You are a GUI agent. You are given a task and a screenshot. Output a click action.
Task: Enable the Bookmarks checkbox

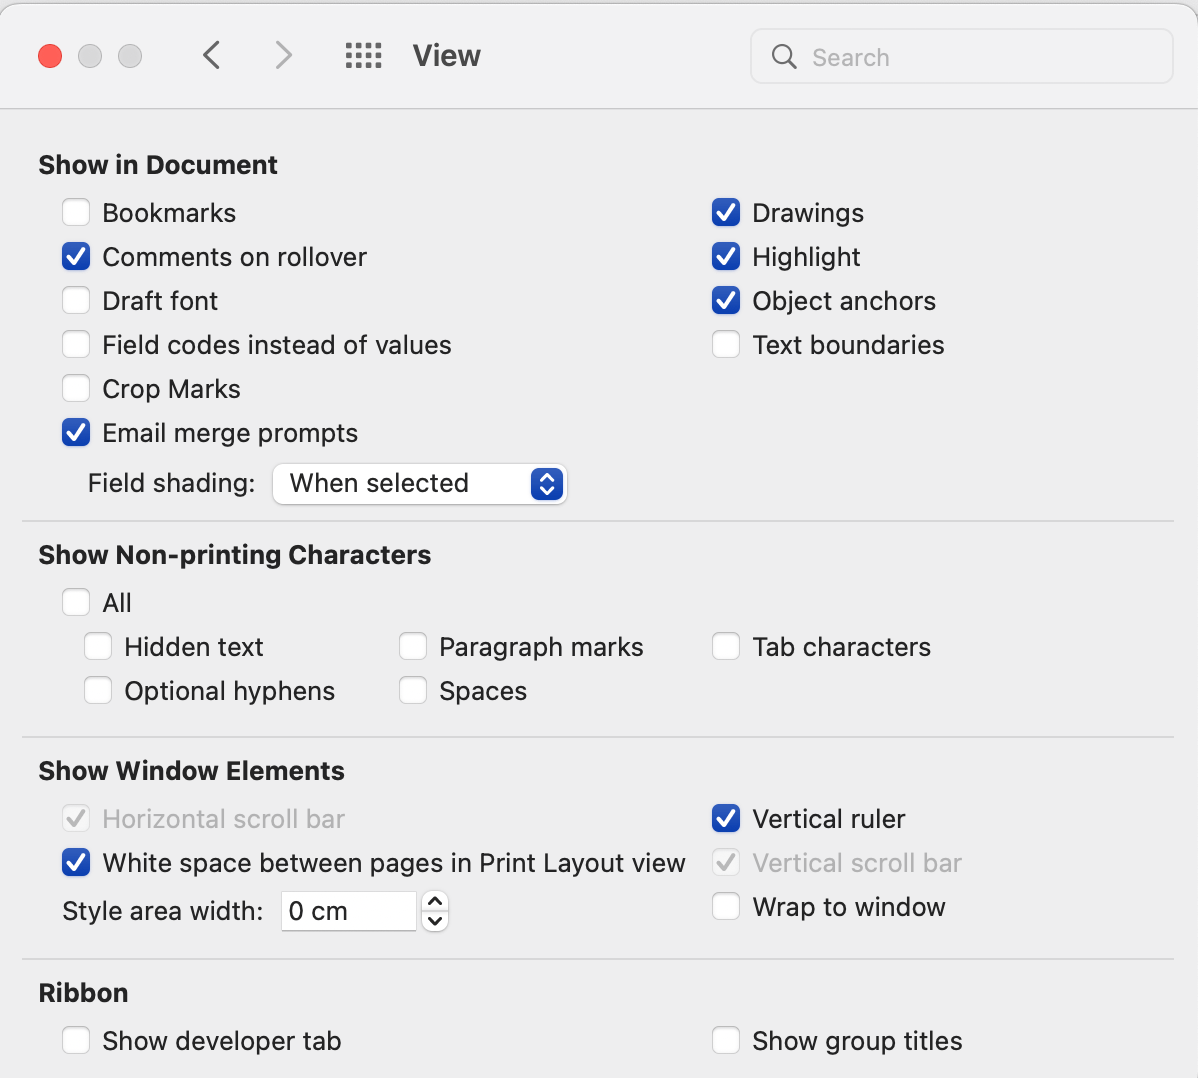click(76, 213)
